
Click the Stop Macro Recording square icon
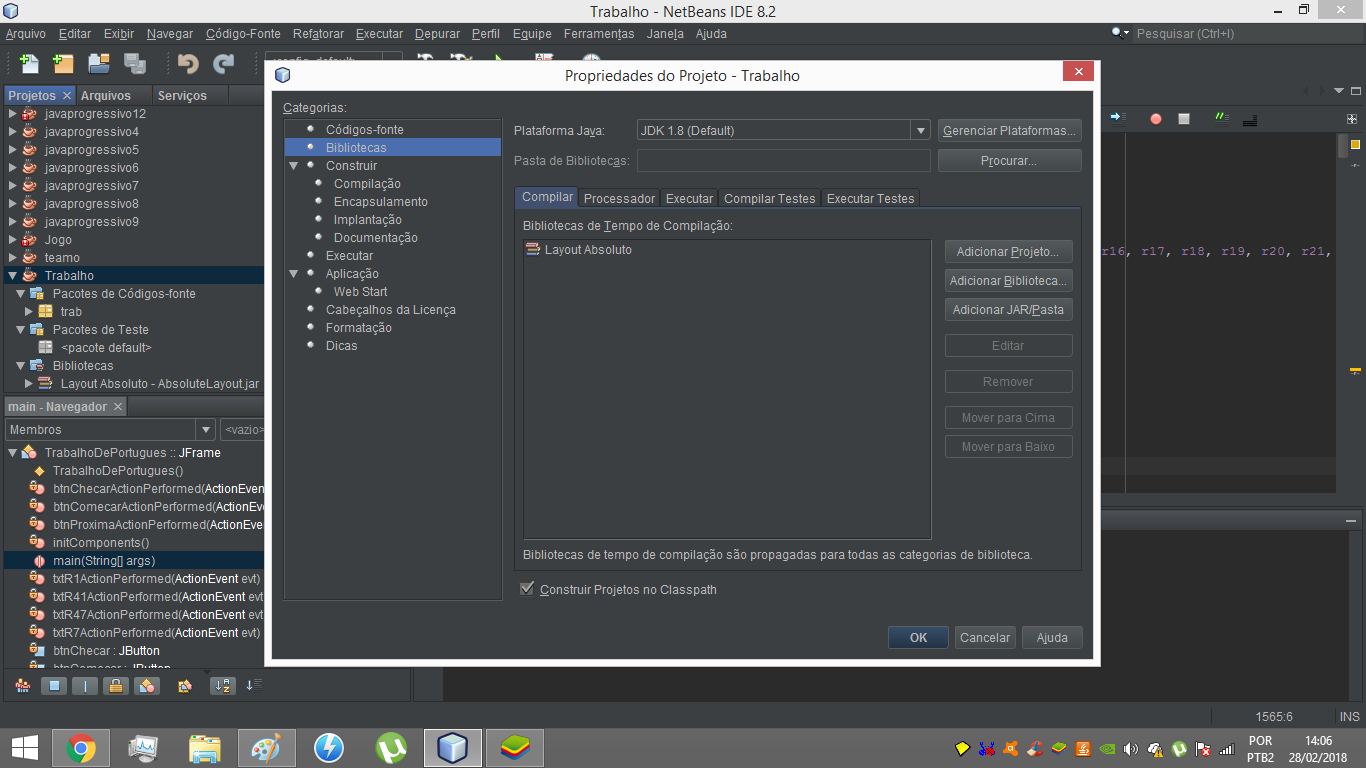[1184, 118]
